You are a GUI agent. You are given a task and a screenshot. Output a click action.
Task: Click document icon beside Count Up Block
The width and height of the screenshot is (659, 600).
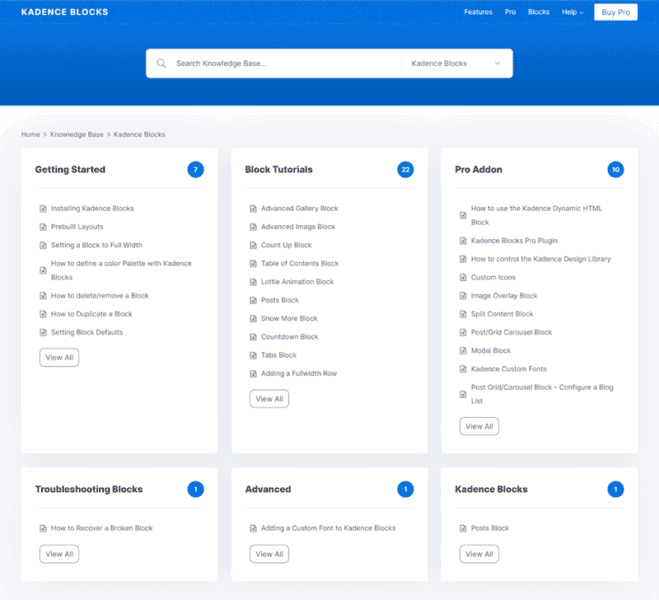[x=253, y=245]
